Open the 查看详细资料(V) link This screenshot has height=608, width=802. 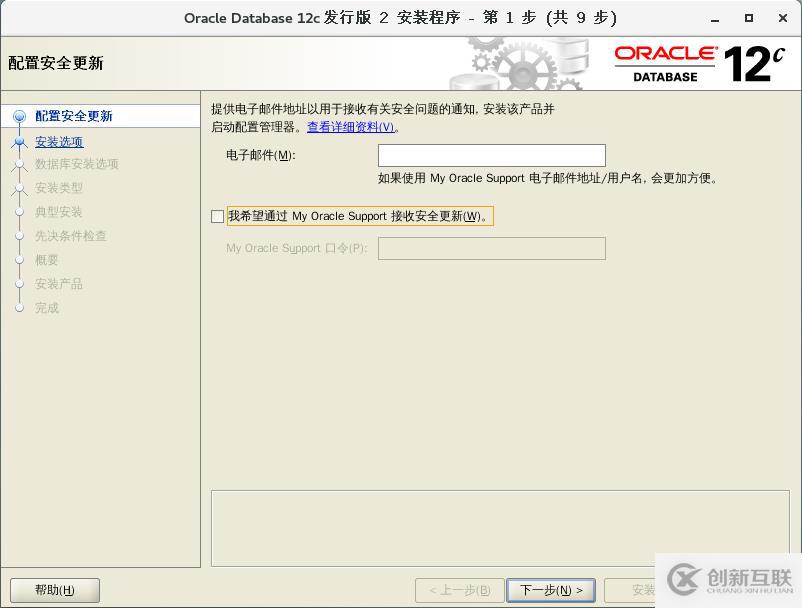(351, 127)
